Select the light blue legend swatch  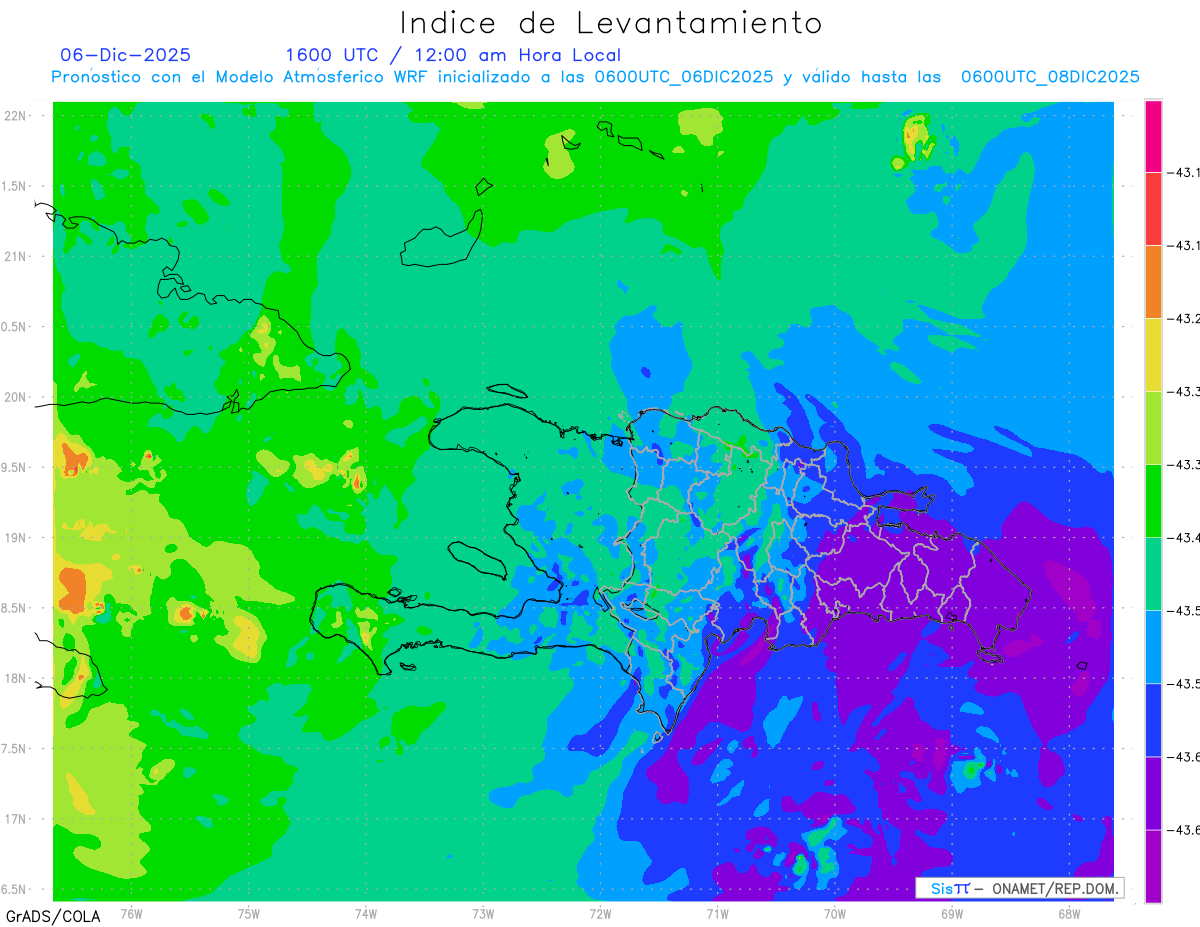(x=1153, y=647)
